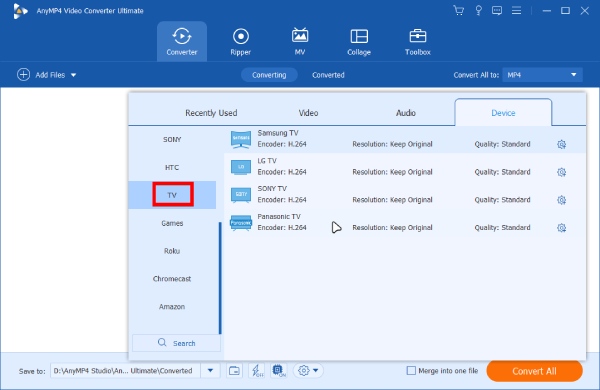Viewport: 600px width, 390px height.
Task: Choose the Samsung TV profile name
Action: (x=278, y=133)
